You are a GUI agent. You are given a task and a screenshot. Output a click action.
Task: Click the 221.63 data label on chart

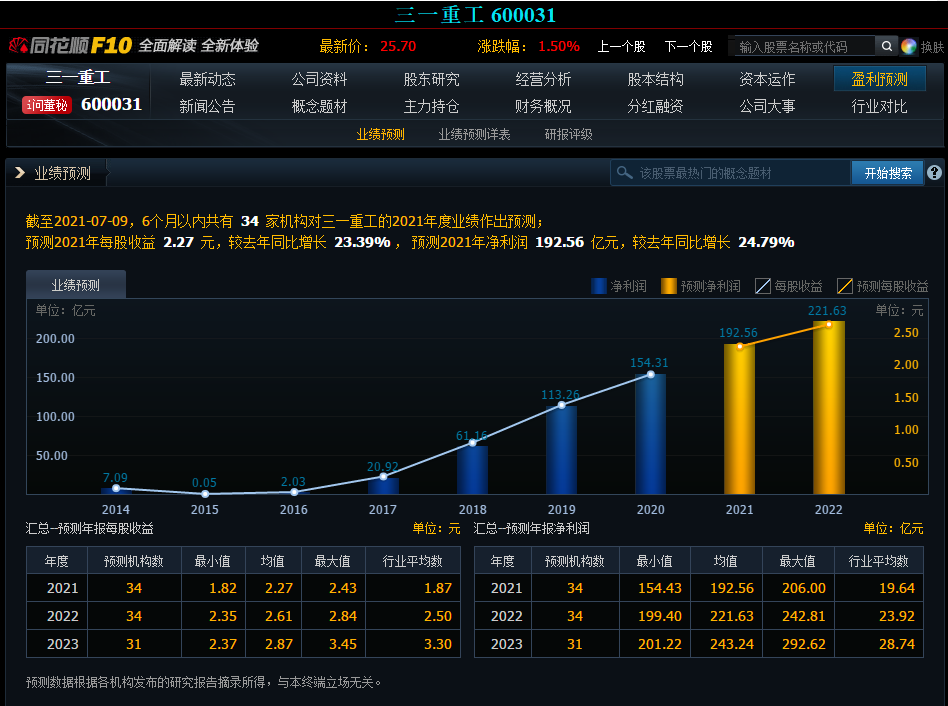click(827, 311)
